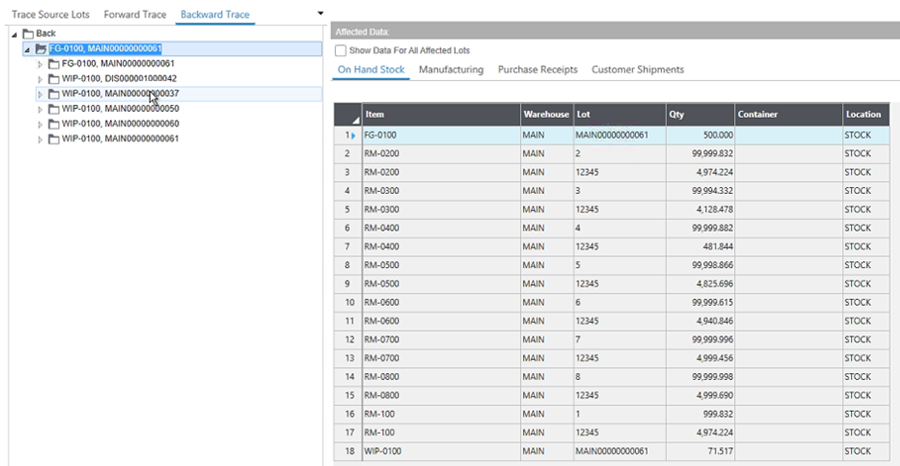The width and height of the screenshot is (900, 466).
Task: Click the Warehouse column header
Action: 546,115
